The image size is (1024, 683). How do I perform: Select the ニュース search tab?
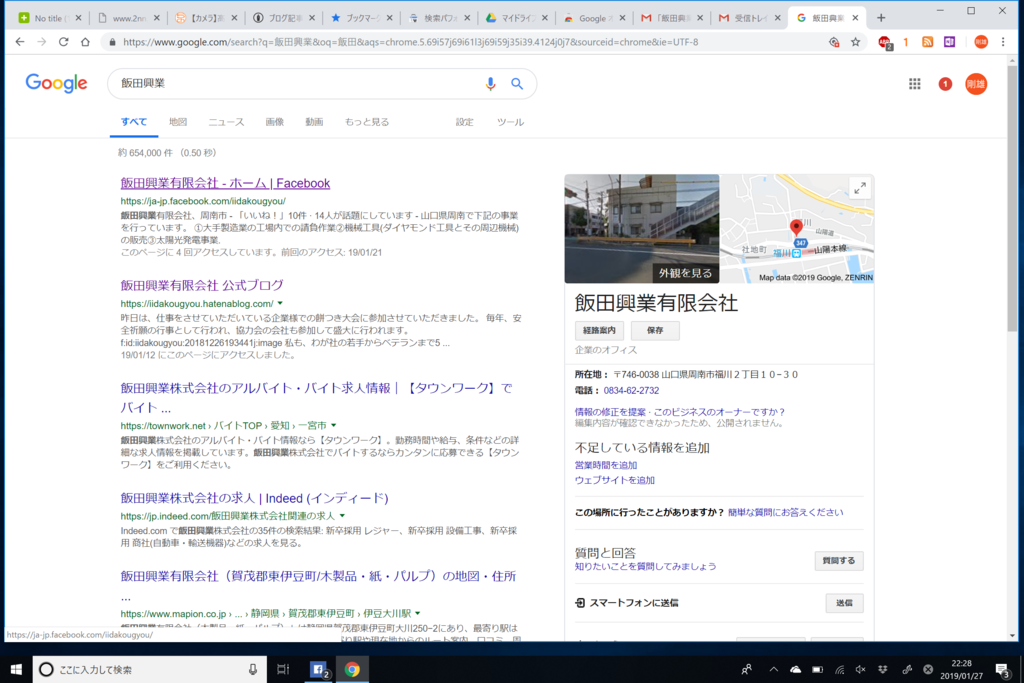(226, 122)
